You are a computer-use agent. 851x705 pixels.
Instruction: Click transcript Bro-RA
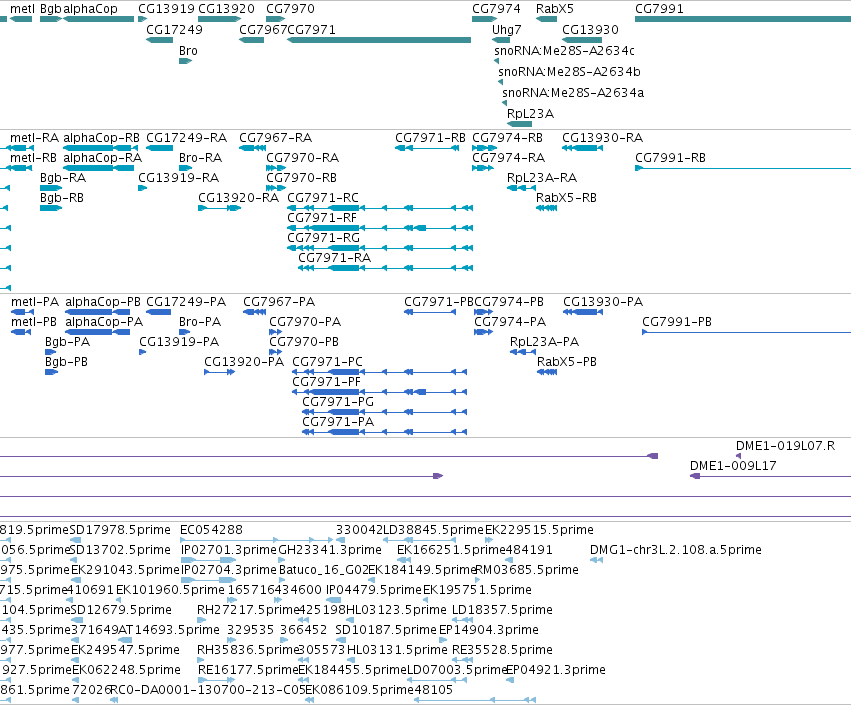tap(200, 158)
